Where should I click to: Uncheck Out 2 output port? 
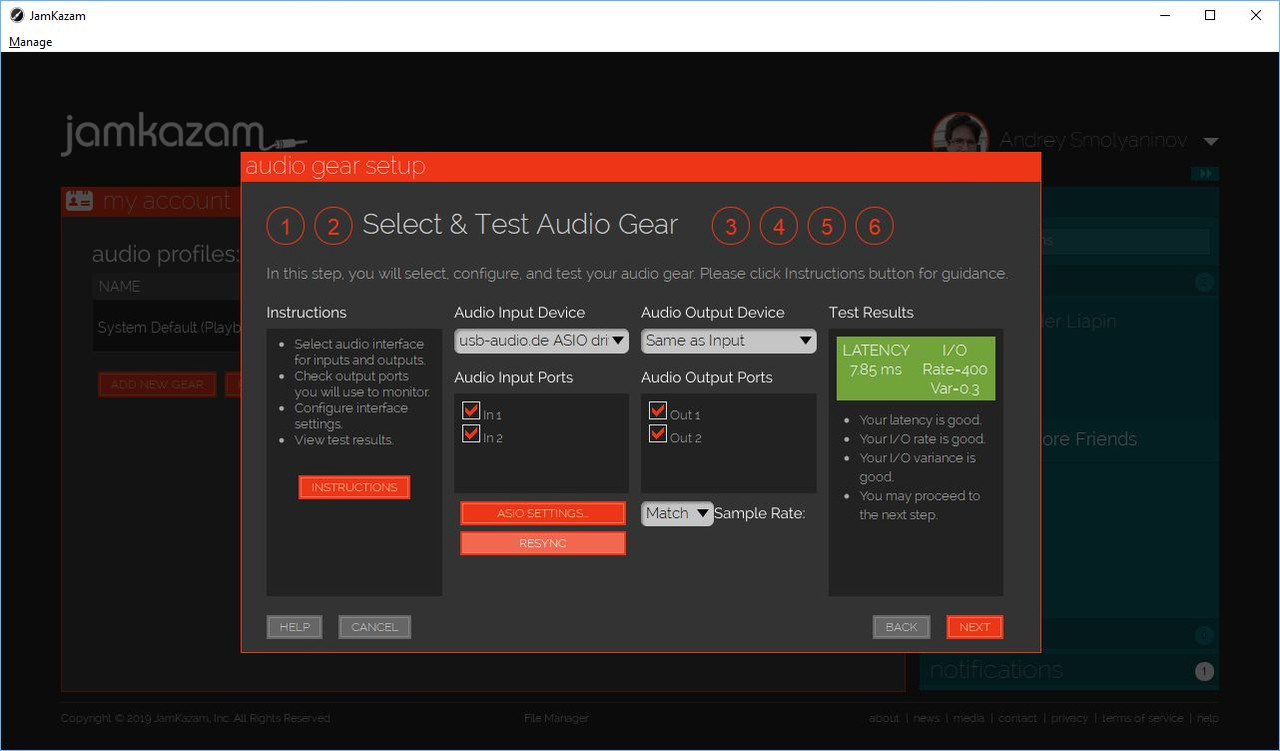(658, 433)
